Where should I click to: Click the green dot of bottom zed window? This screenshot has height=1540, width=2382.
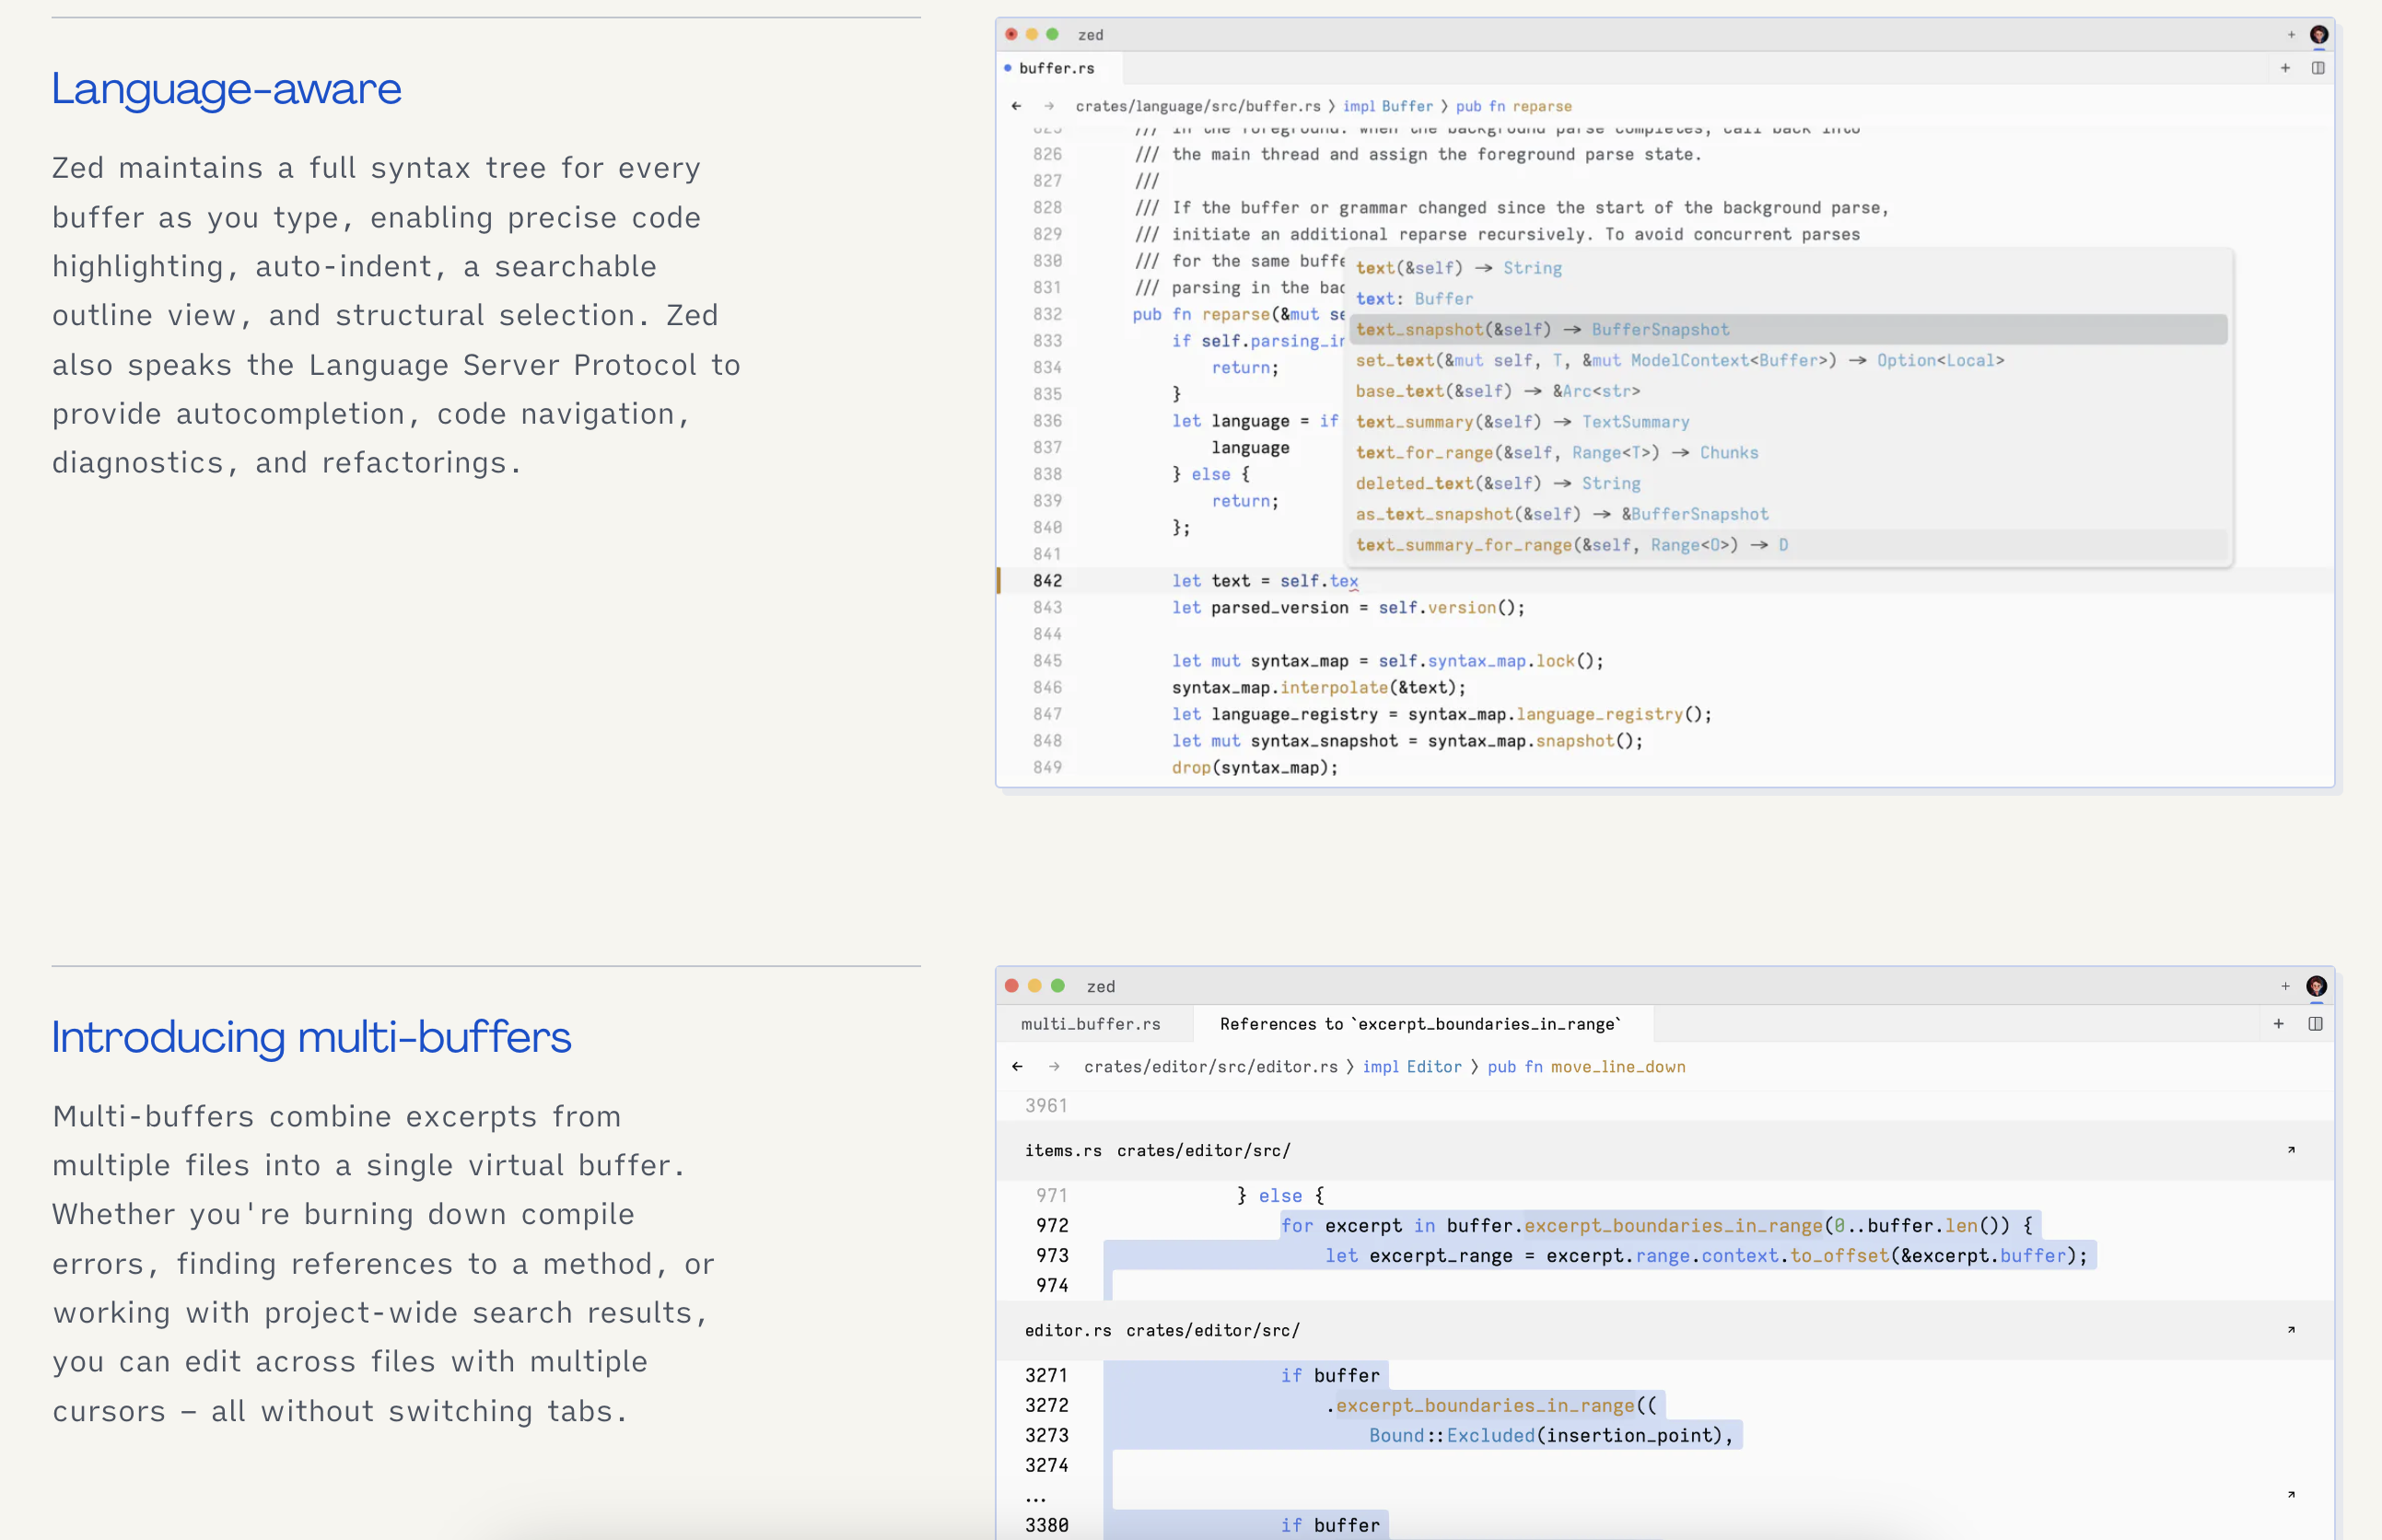1058,986
